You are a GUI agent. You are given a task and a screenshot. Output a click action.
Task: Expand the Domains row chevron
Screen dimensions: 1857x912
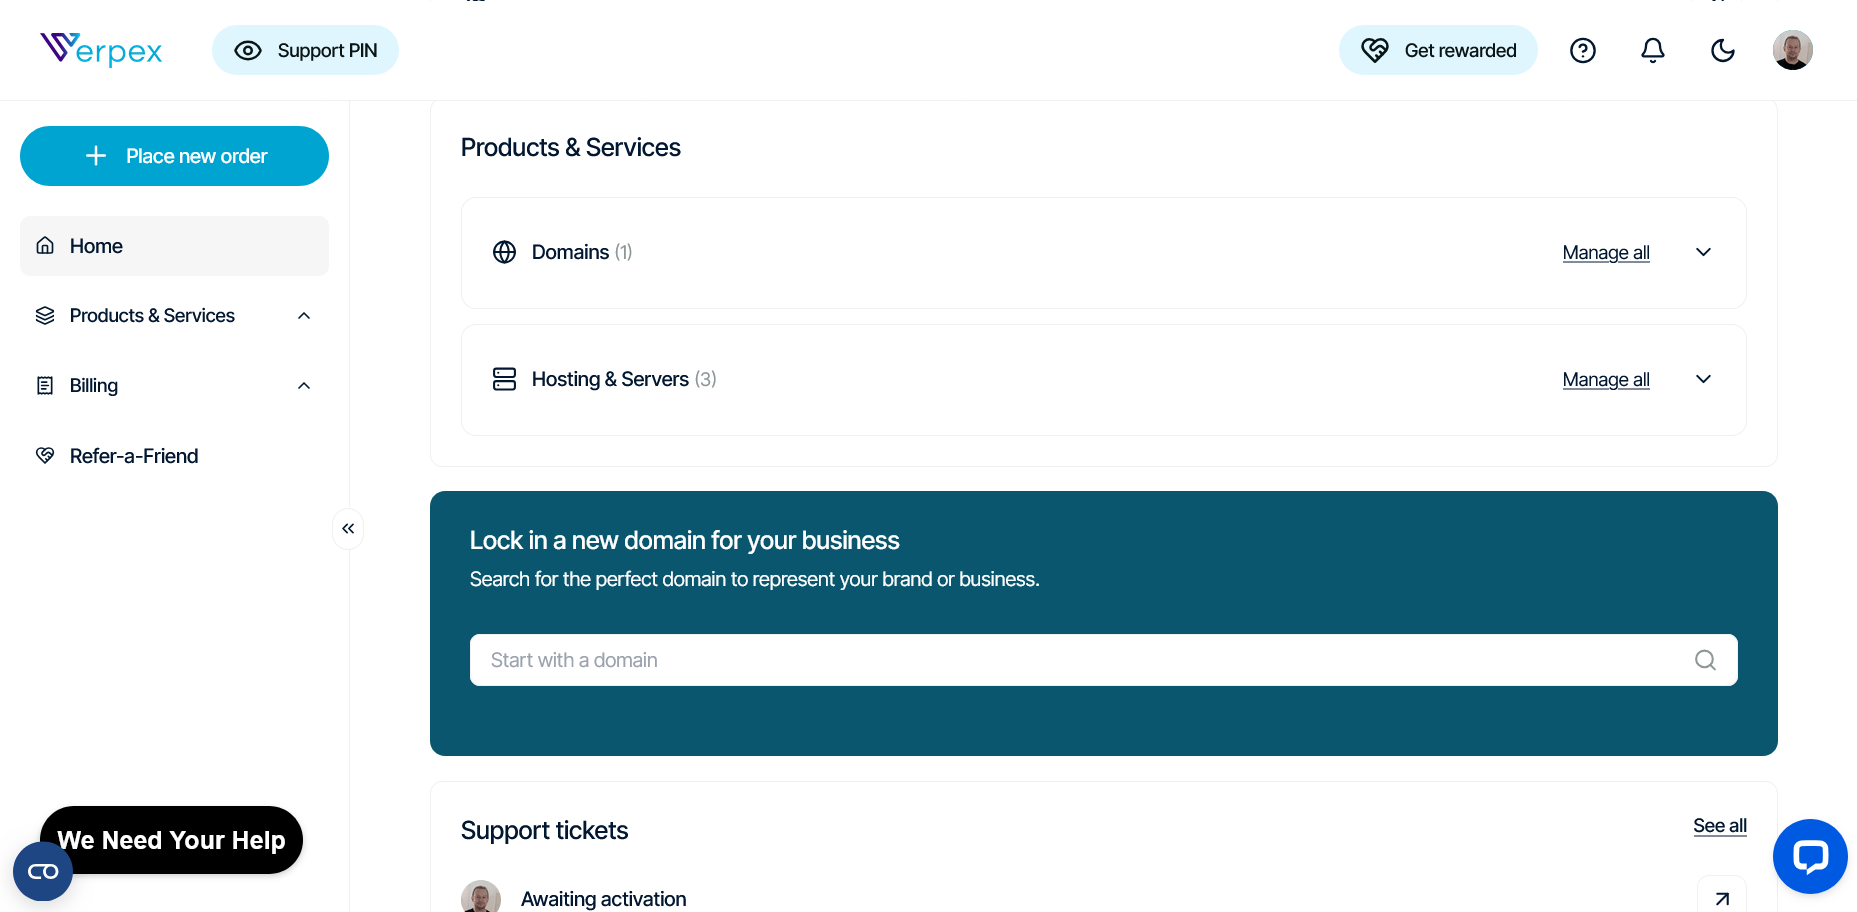pyautogui.click(x=1704, y=252)
